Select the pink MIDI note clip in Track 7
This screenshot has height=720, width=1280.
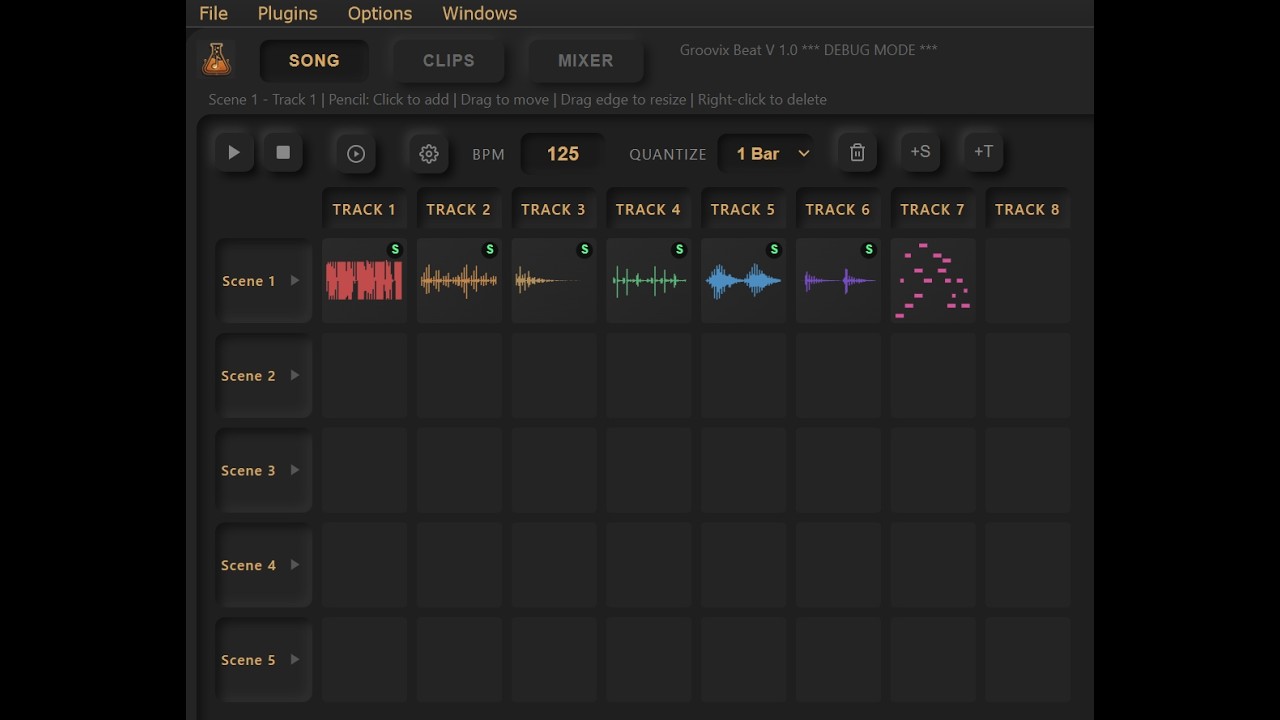pos(933,281)
